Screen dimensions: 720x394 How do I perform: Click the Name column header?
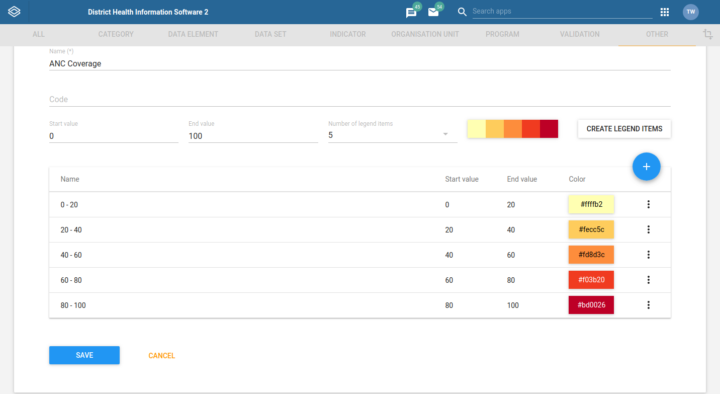pyautogui.click(x=70, y=179)
